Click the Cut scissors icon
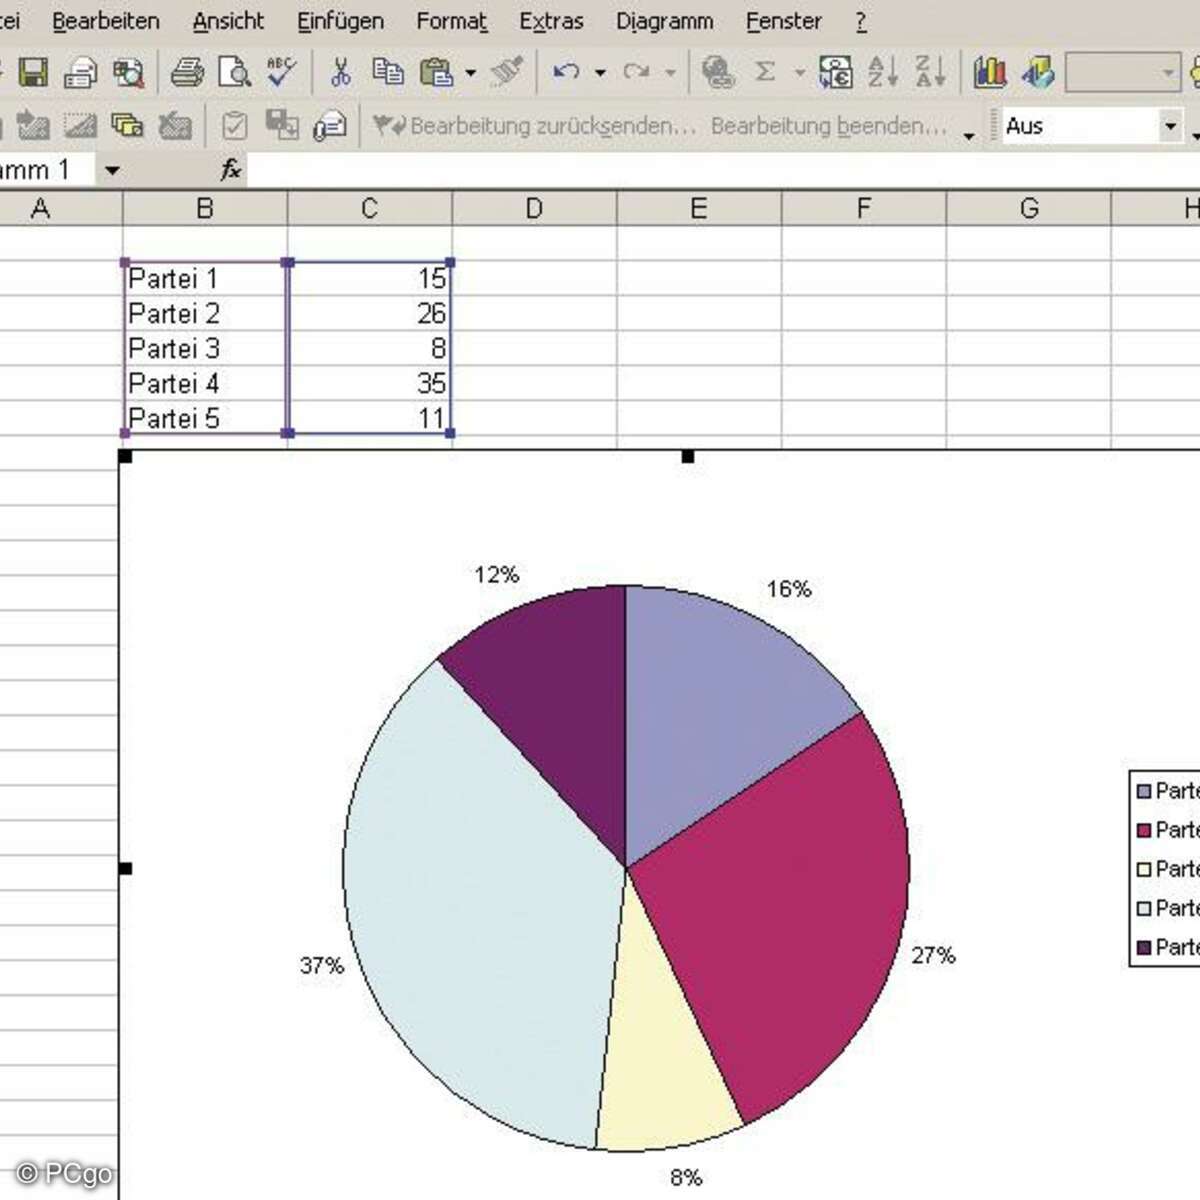Screen dimensions: 1200x1200 [340, 72]
